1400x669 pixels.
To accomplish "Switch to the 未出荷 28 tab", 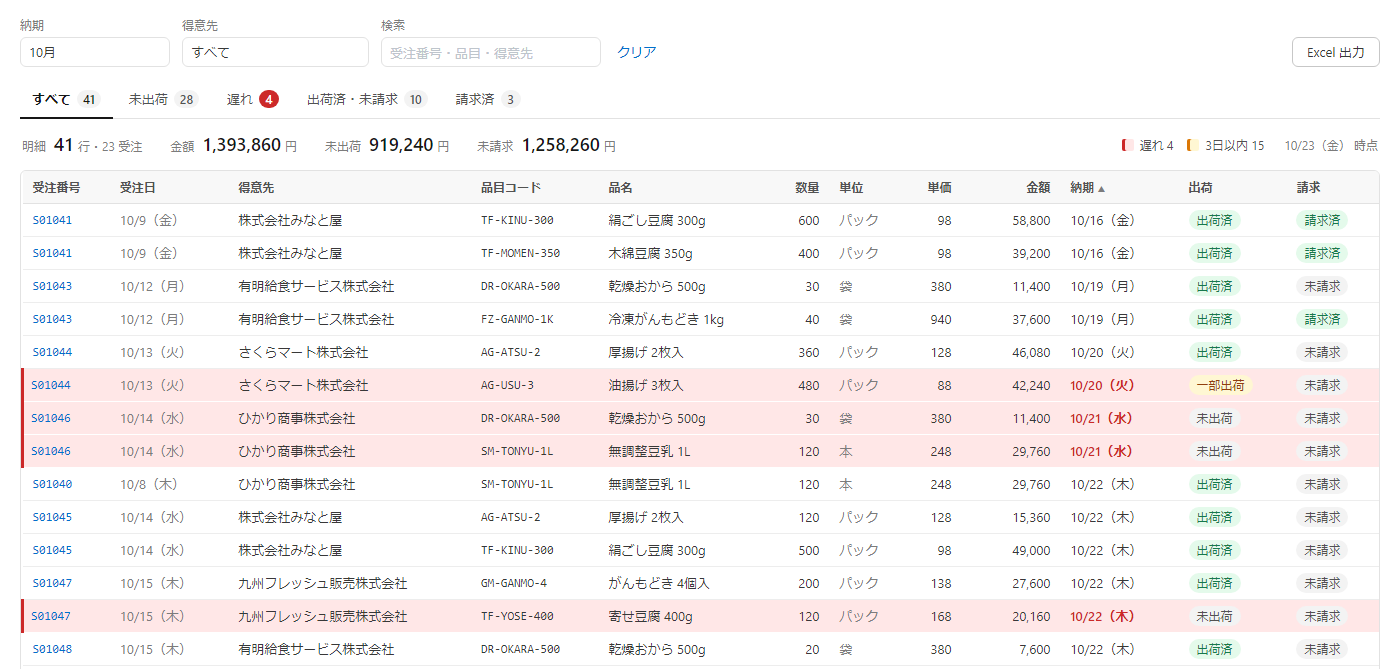I will (163, 99).
